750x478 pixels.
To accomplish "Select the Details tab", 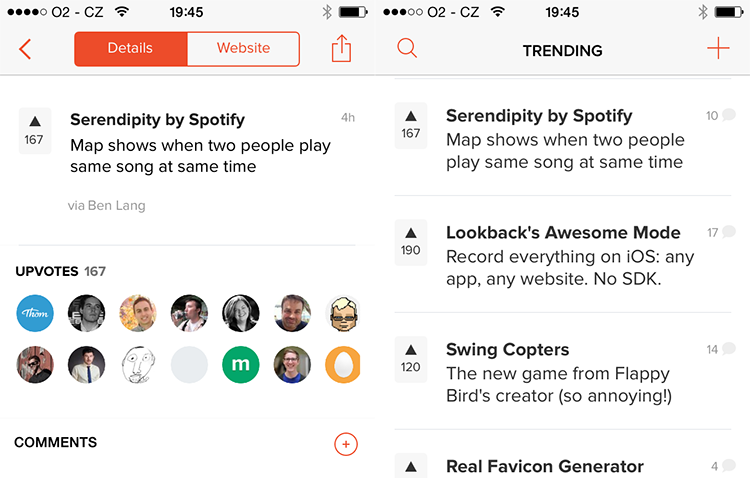I will pos(130,48).
